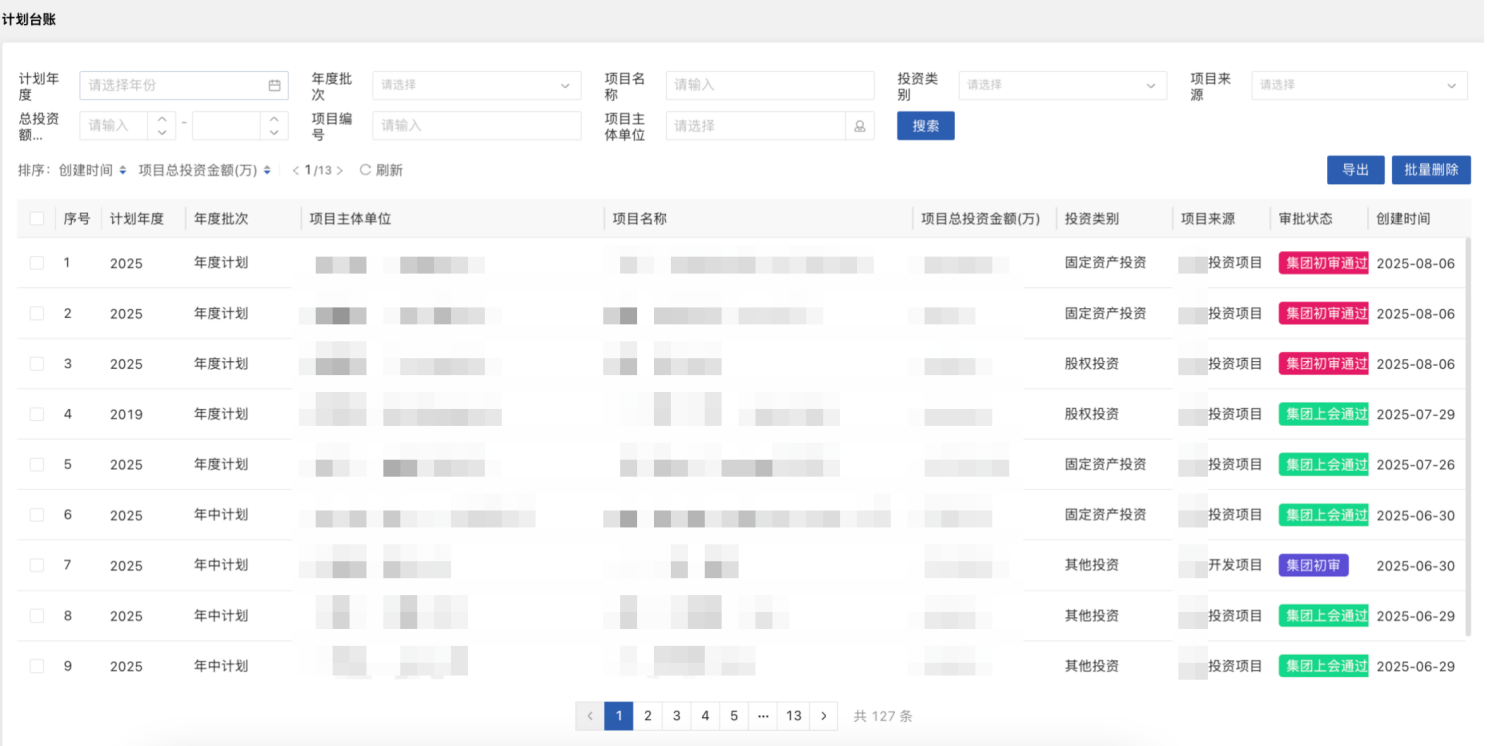1487x746 pixels.
Task: Check the checkbox for row 1
Action: tap(37, 263)
